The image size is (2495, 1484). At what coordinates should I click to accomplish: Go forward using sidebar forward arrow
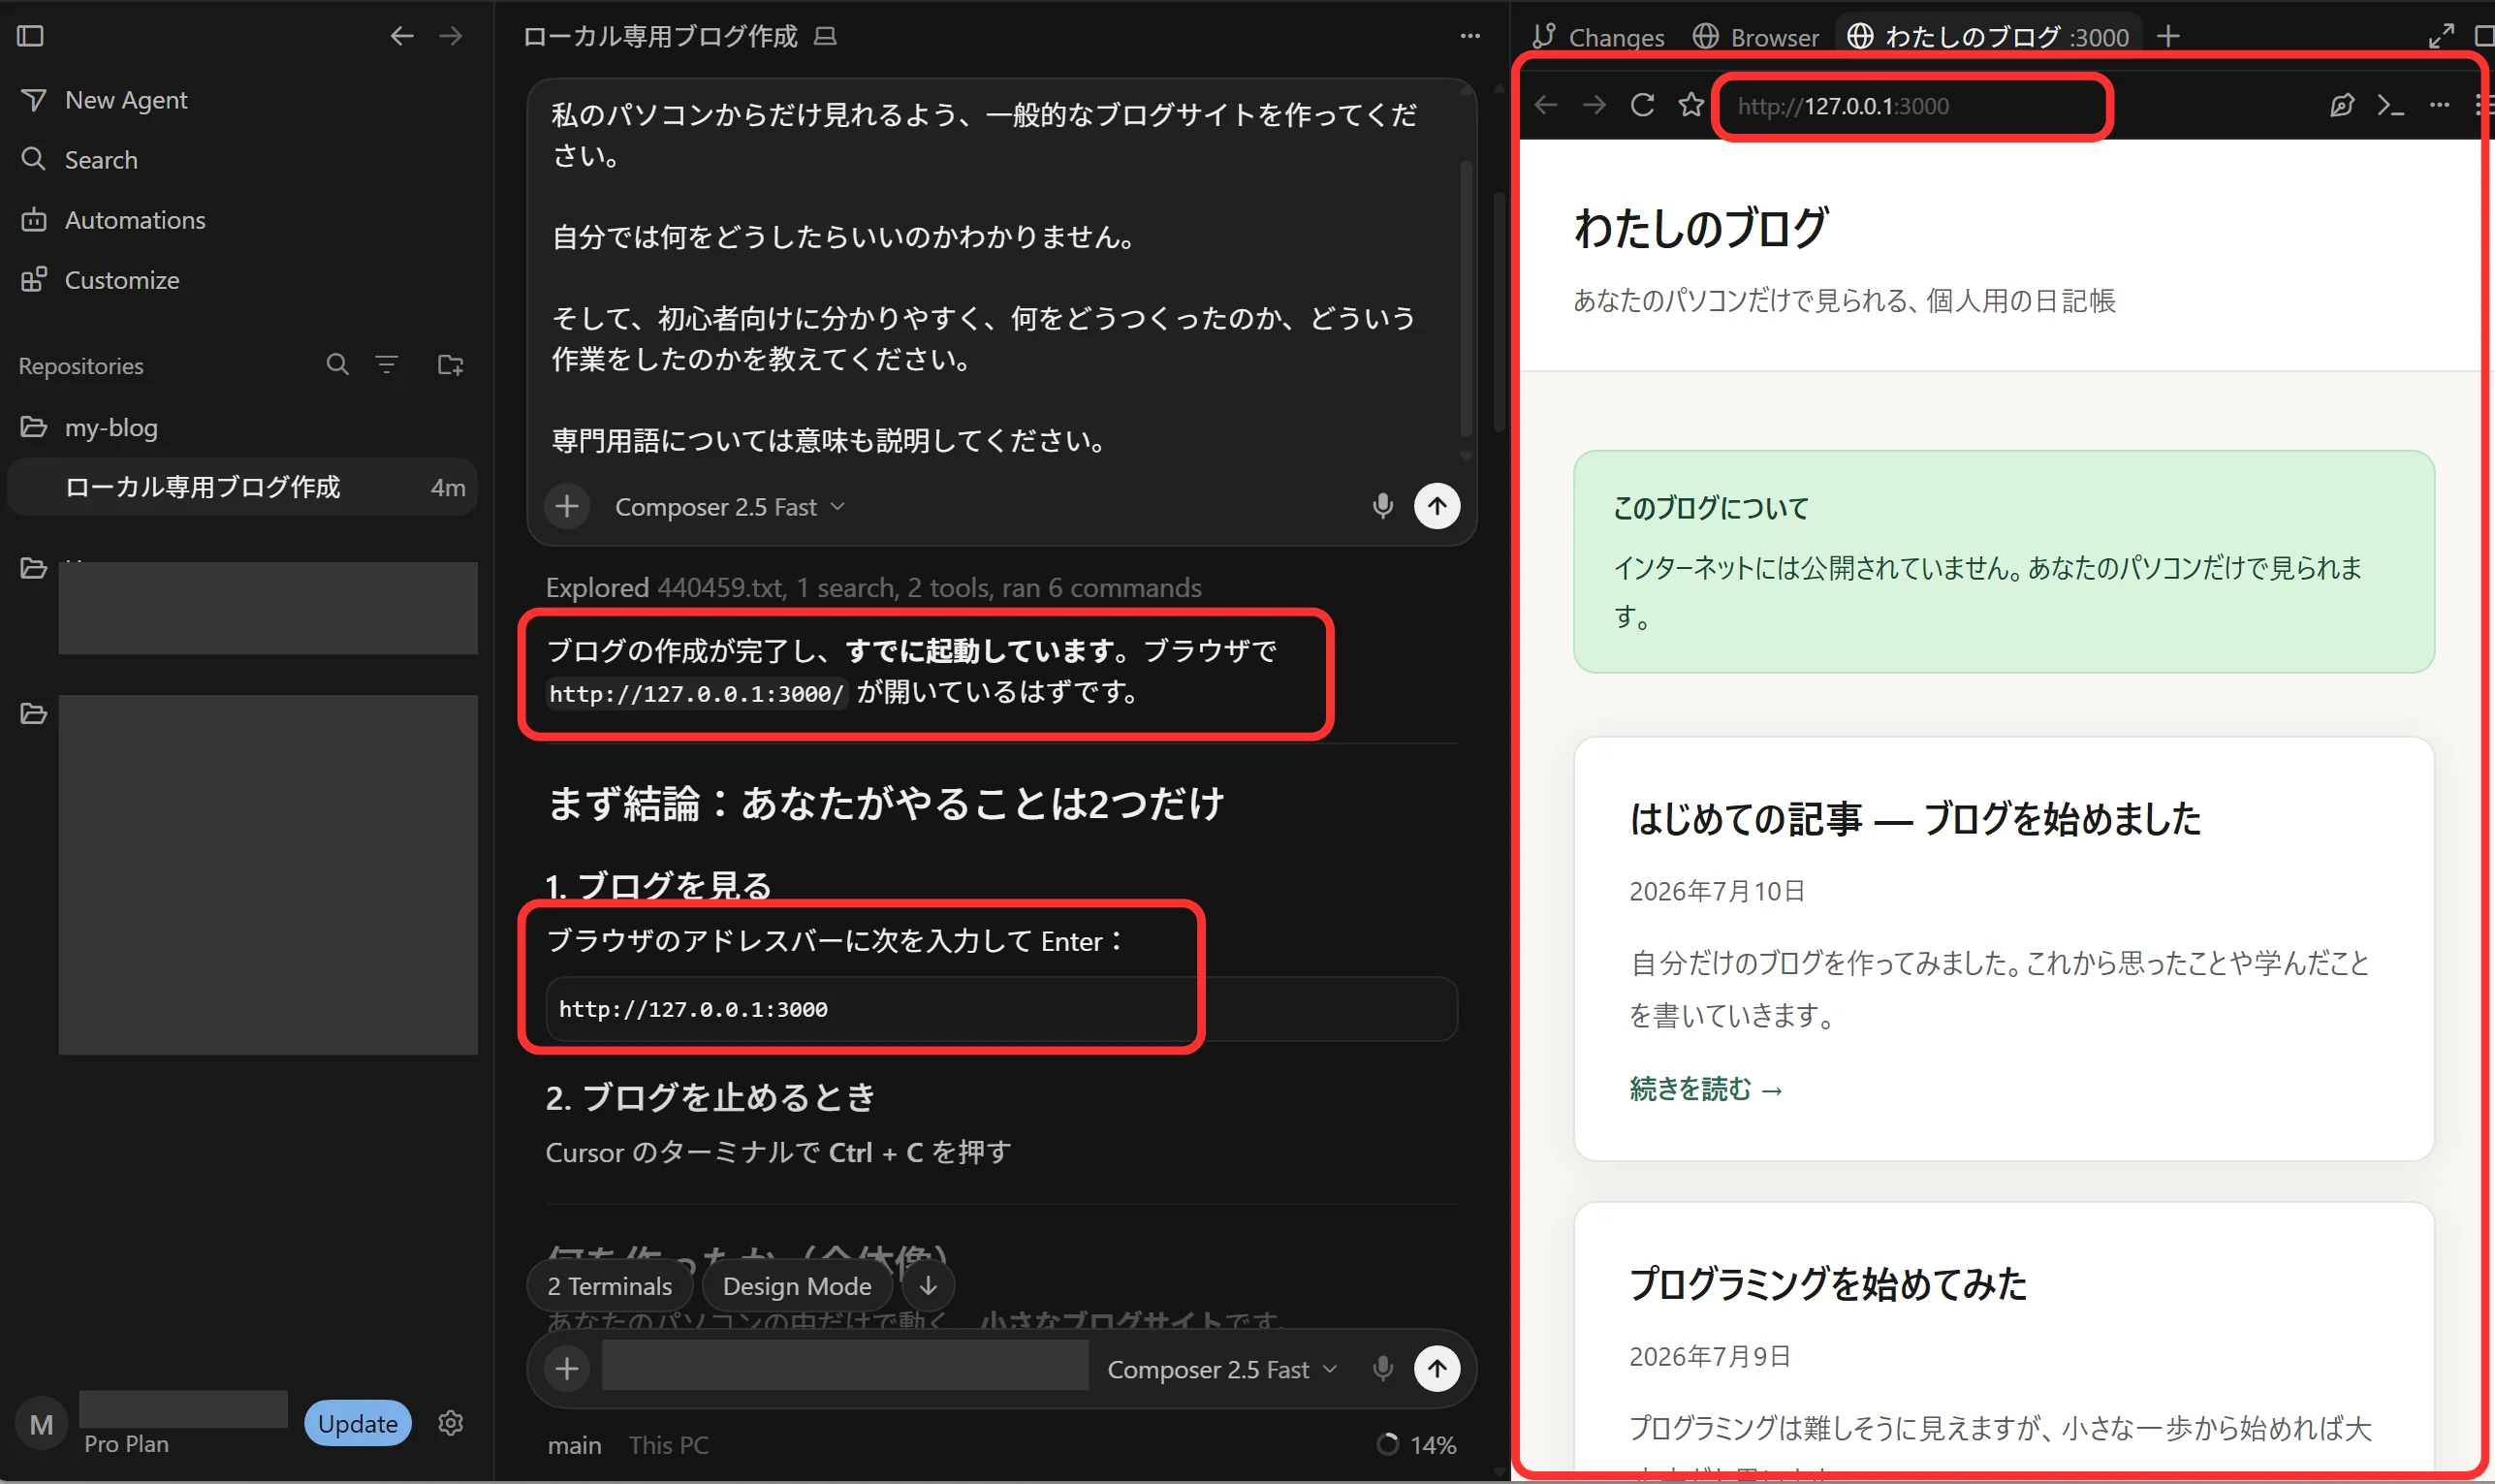451,36
